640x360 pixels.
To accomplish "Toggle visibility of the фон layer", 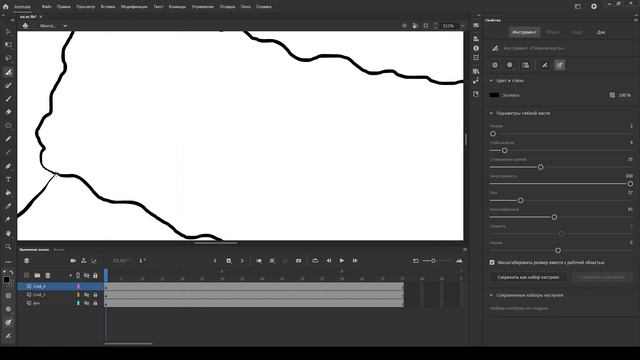I will pyautogui.click(x=87, y=303).
